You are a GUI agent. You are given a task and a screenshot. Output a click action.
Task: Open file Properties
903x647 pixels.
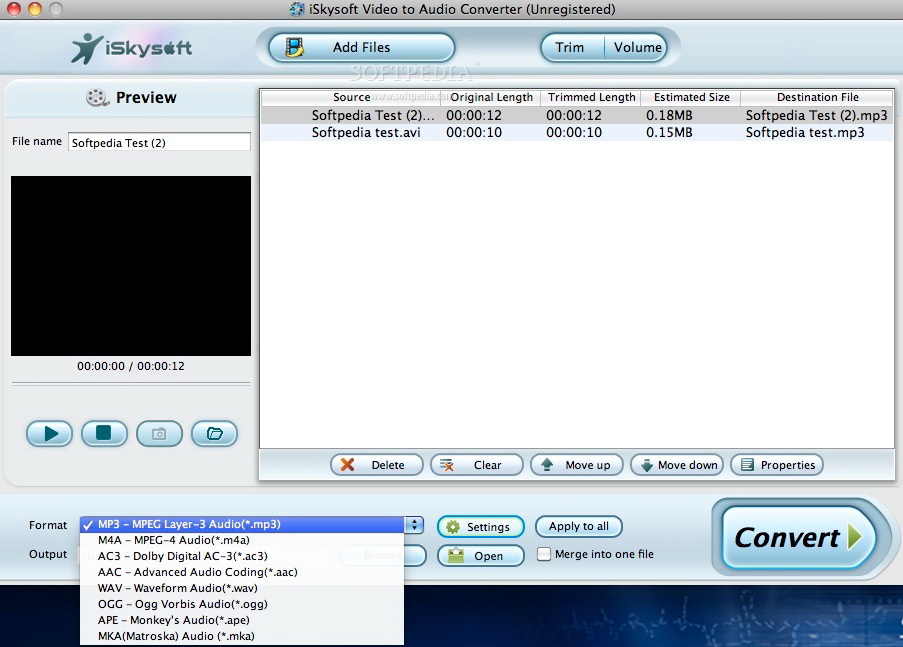click(x=777, y=465)
